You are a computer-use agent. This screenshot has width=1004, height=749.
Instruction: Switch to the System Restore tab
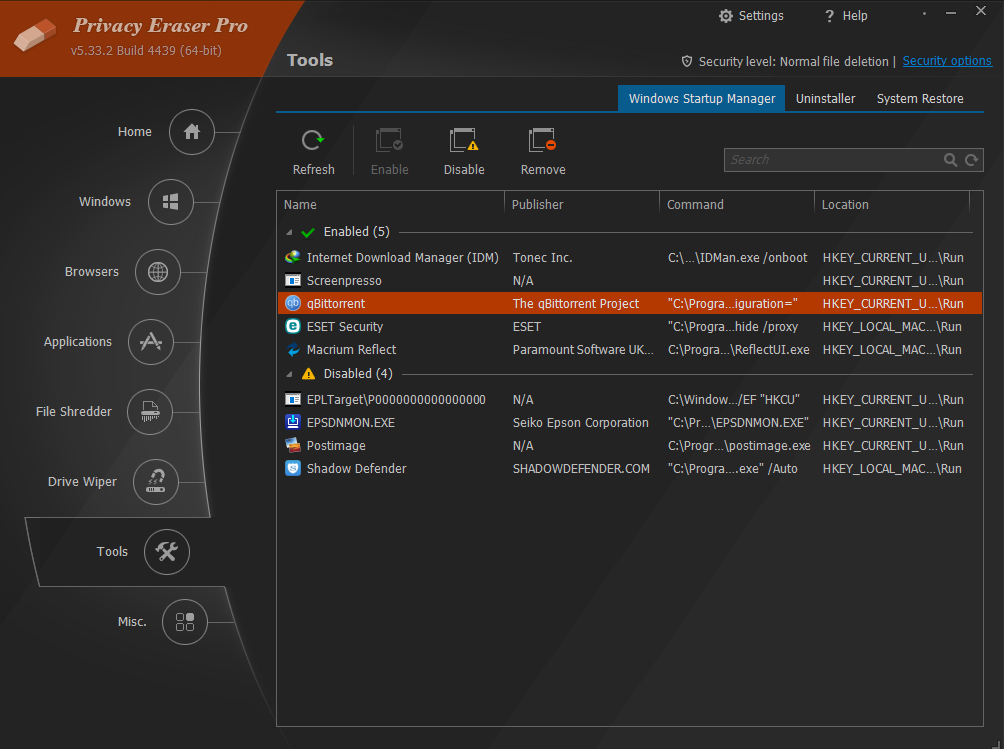click(919, 99)
